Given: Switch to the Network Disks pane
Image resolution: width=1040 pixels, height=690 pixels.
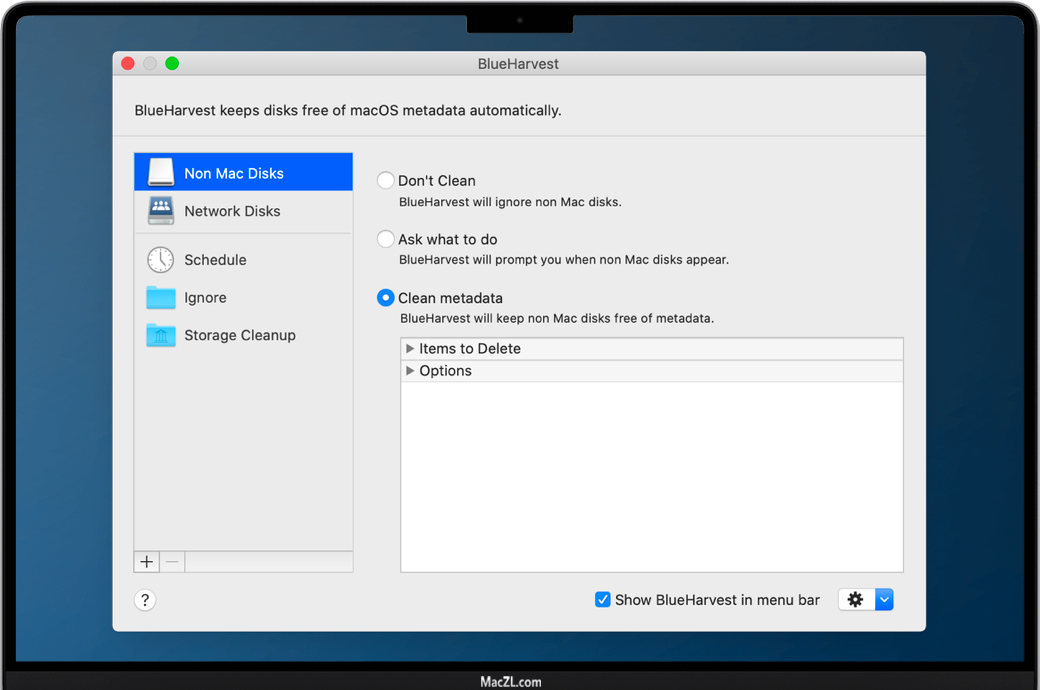Looking at the screenshot, I should click(232, 211).
